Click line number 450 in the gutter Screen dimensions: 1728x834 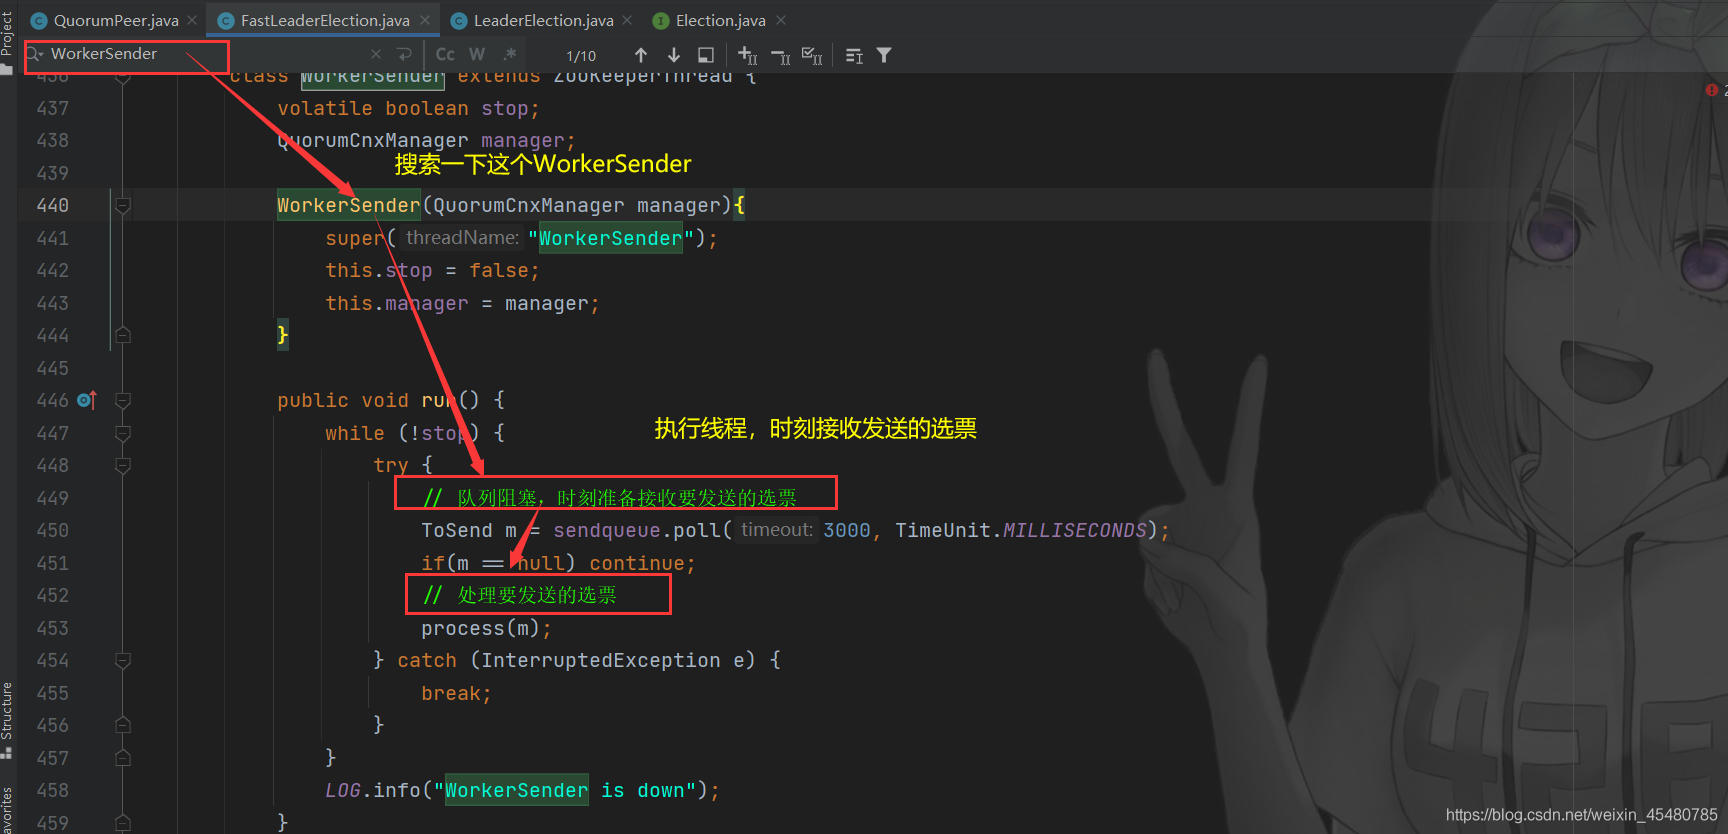pos(53,530)
